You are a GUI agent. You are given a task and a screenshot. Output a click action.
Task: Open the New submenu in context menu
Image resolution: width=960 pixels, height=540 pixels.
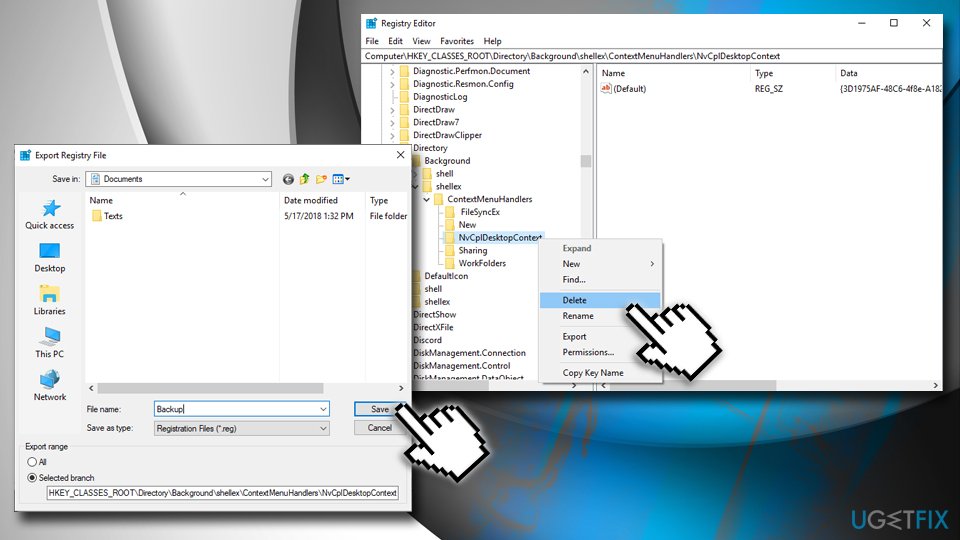pyautogui.click(x=601, y=264)
